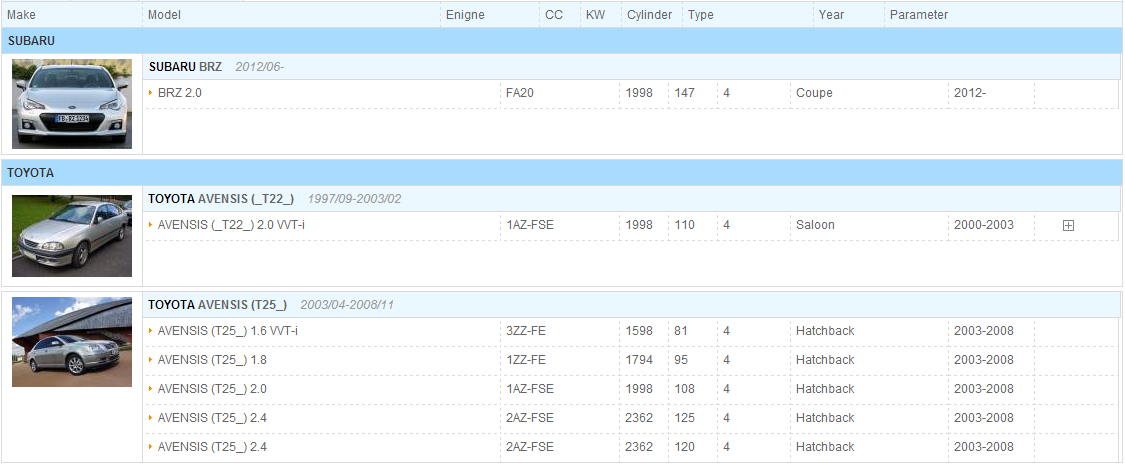
Task: Expand parameters for AVENSIS (_T22_) 2.0 VVT-i
Action: pyautogui.click(x=1068, y=225)
